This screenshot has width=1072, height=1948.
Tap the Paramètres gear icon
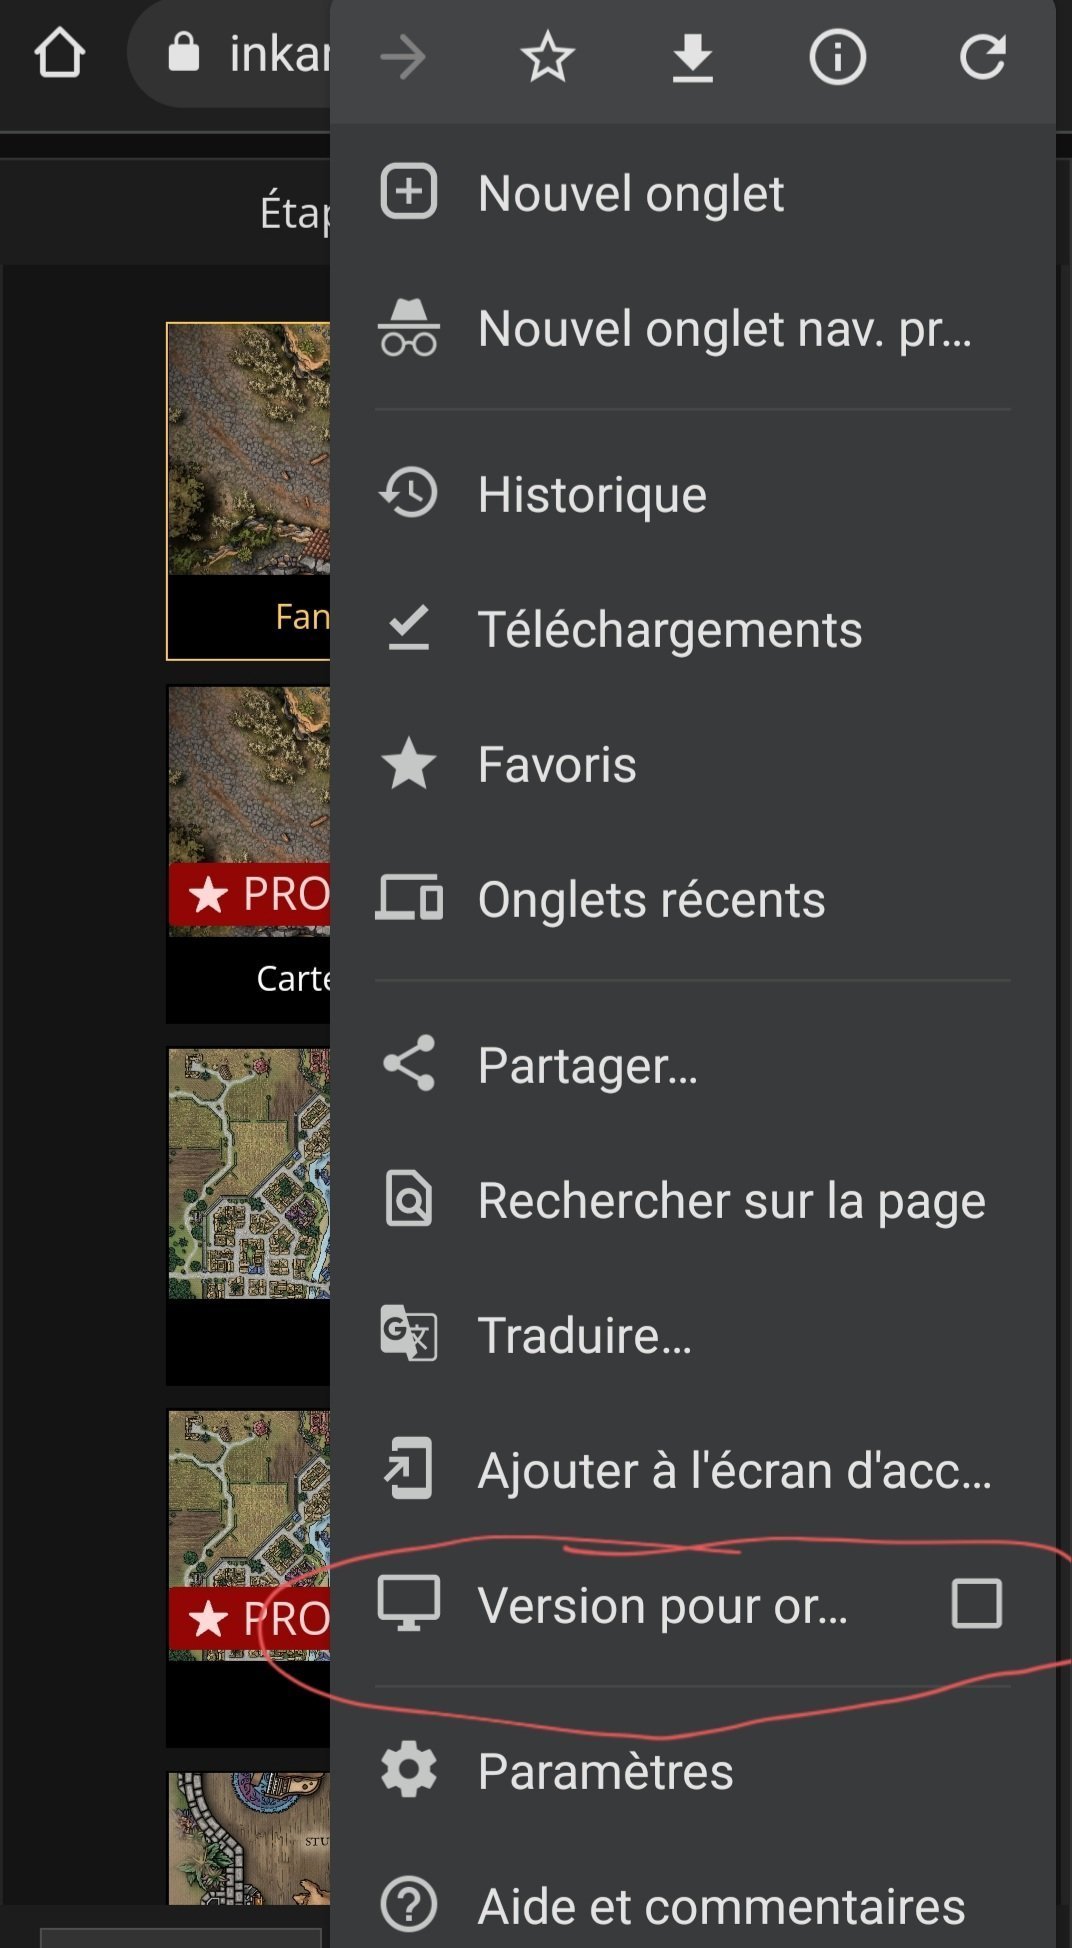[409, 1771]
